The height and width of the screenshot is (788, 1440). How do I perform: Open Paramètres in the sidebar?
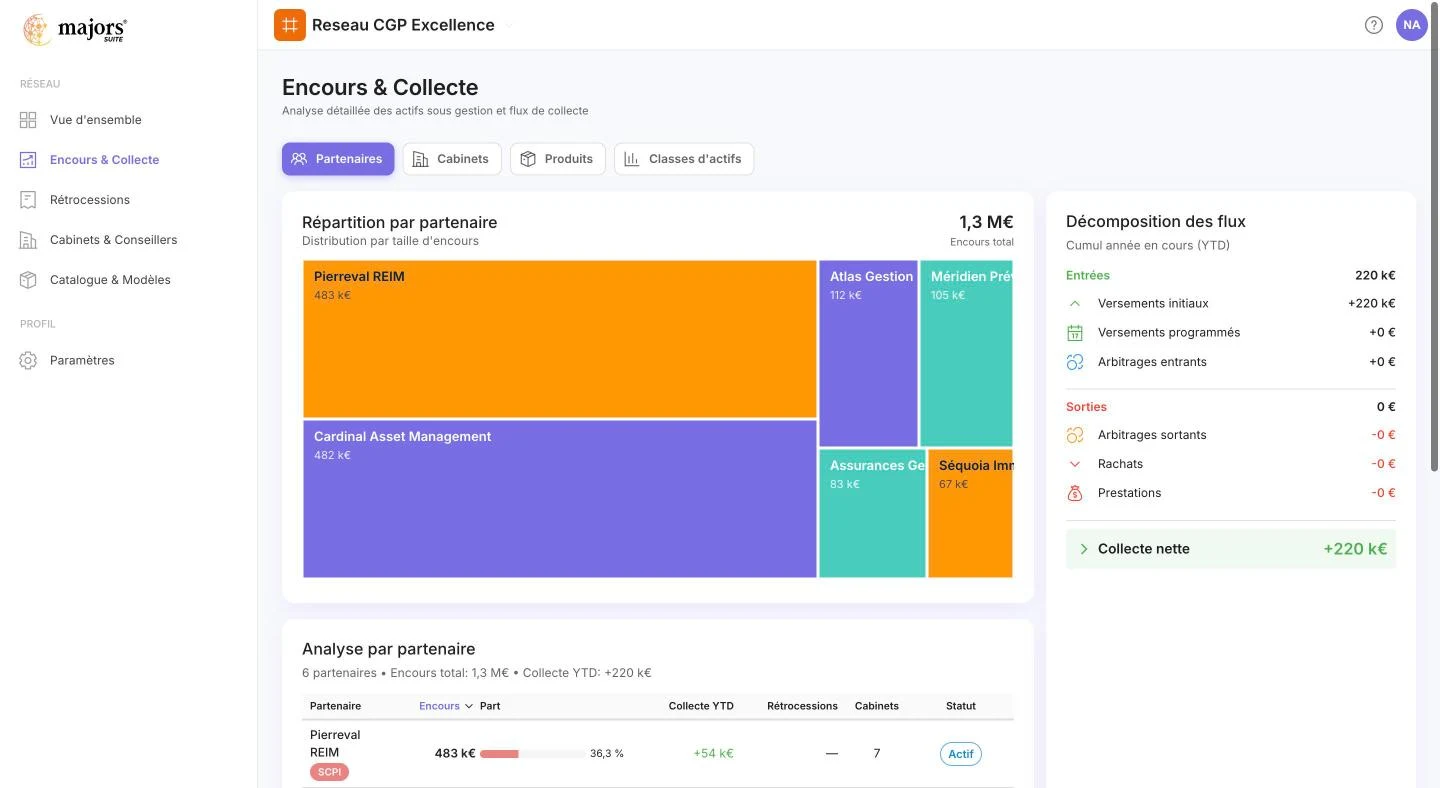(82, 360)
